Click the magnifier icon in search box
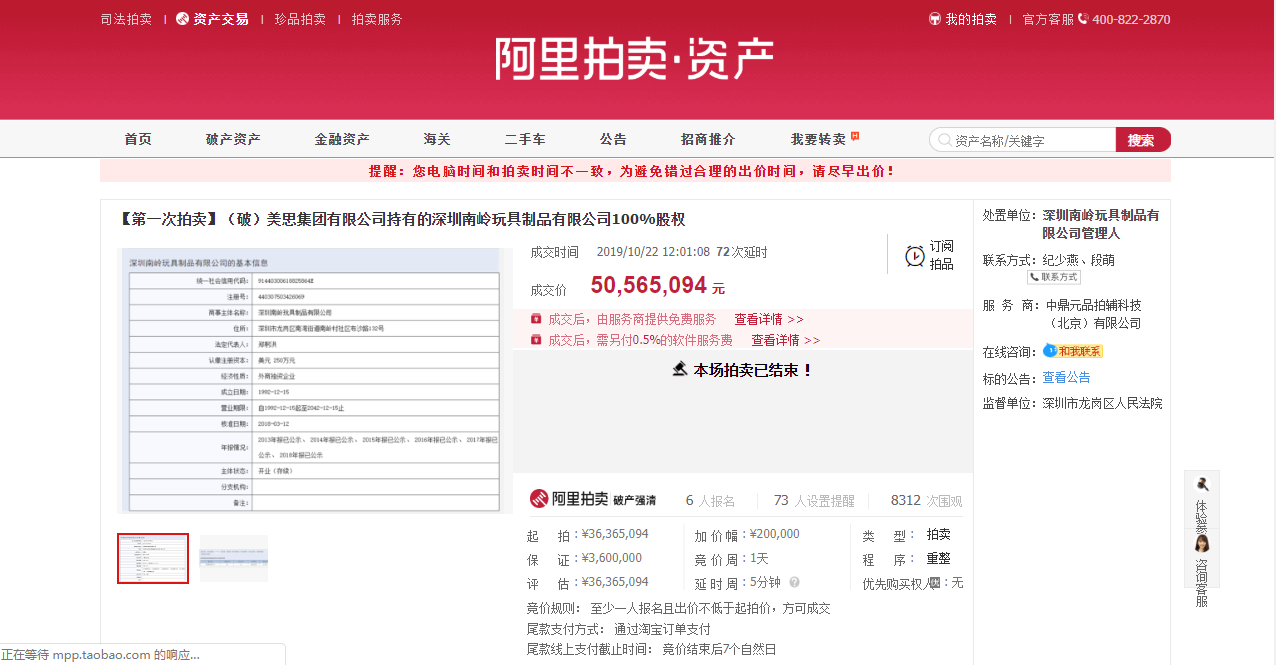The image size is (1276, 665). tap(943, 140)
